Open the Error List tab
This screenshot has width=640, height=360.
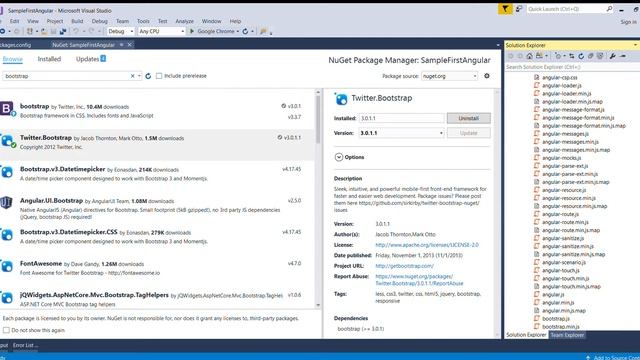25,345
